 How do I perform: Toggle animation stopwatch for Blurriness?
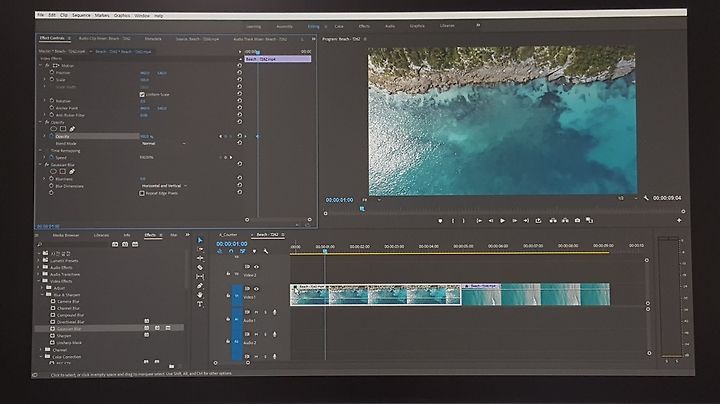pyautogui.click(x=51, y=179)
